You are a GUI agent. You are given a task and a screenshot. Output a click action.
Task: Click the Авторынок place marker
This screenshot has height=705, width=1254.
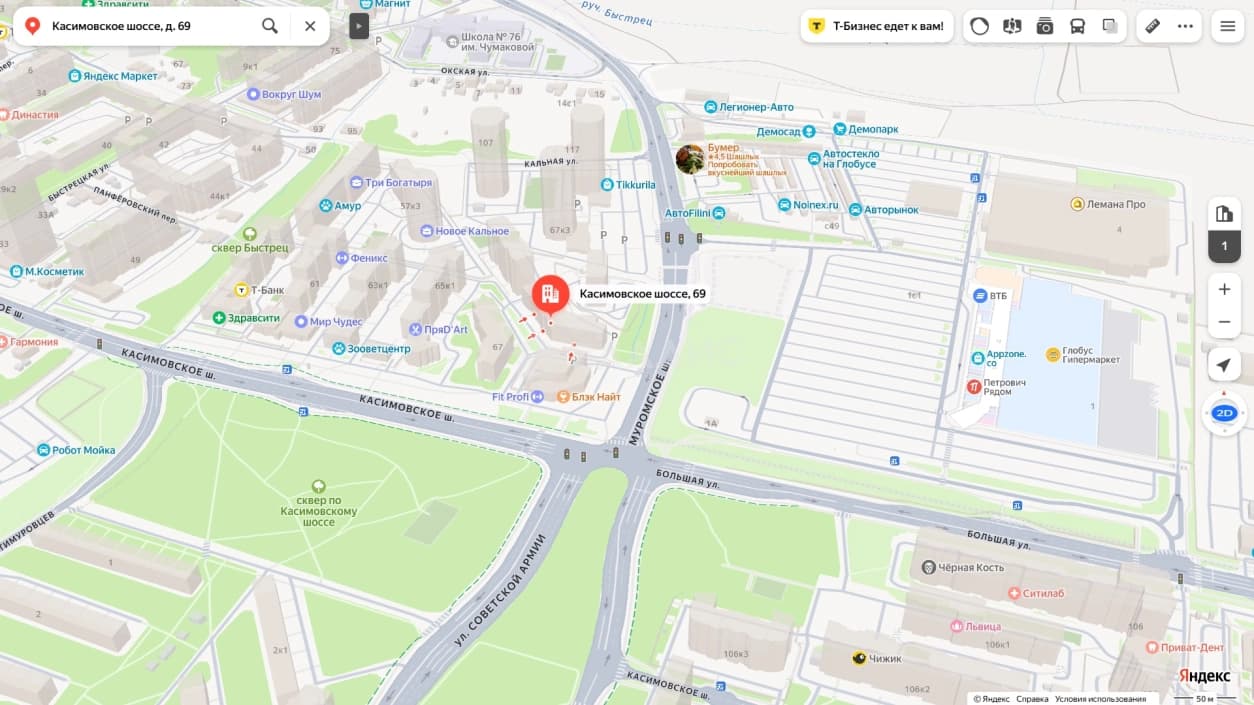855,210
